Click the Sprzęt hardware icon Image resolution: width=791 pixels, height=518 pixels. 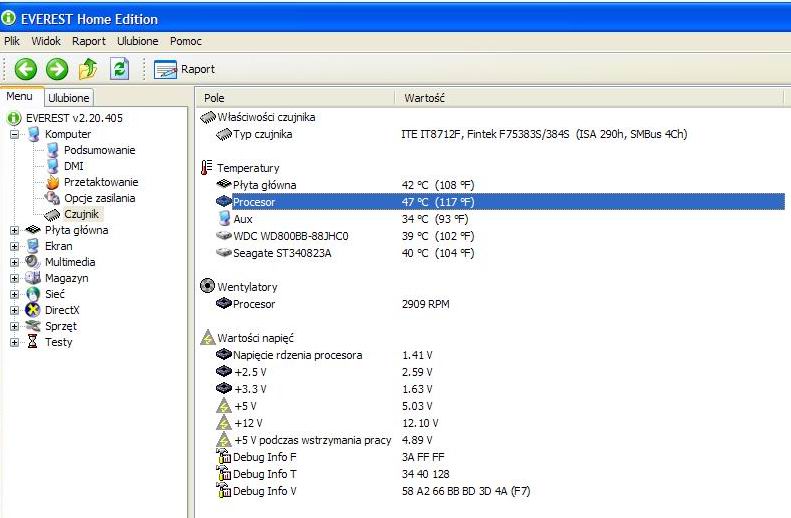(x=33, y=326)
